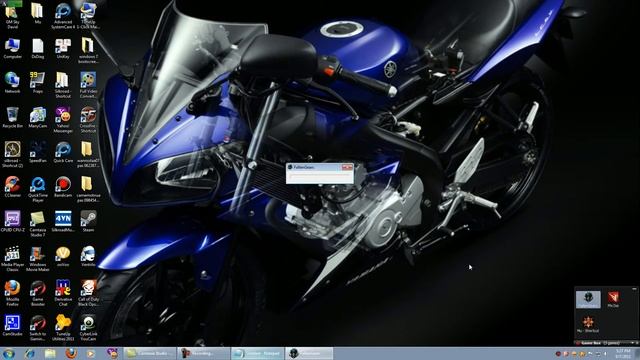Screen dimensions: 640x360
Task: Launch Steam from the desktop
Action: pyautogui.click(x=88, y=222)
